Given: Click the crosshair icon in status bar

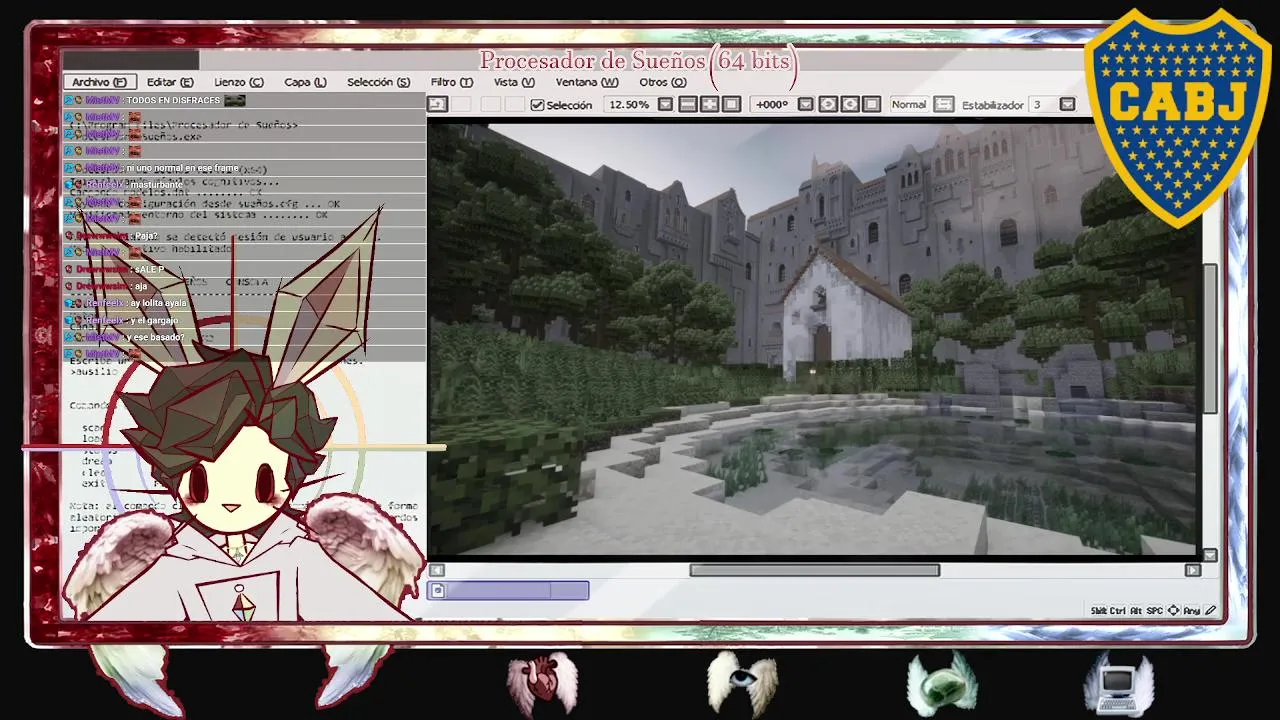Looking at the screenshot, I should tap(1173, 610).
